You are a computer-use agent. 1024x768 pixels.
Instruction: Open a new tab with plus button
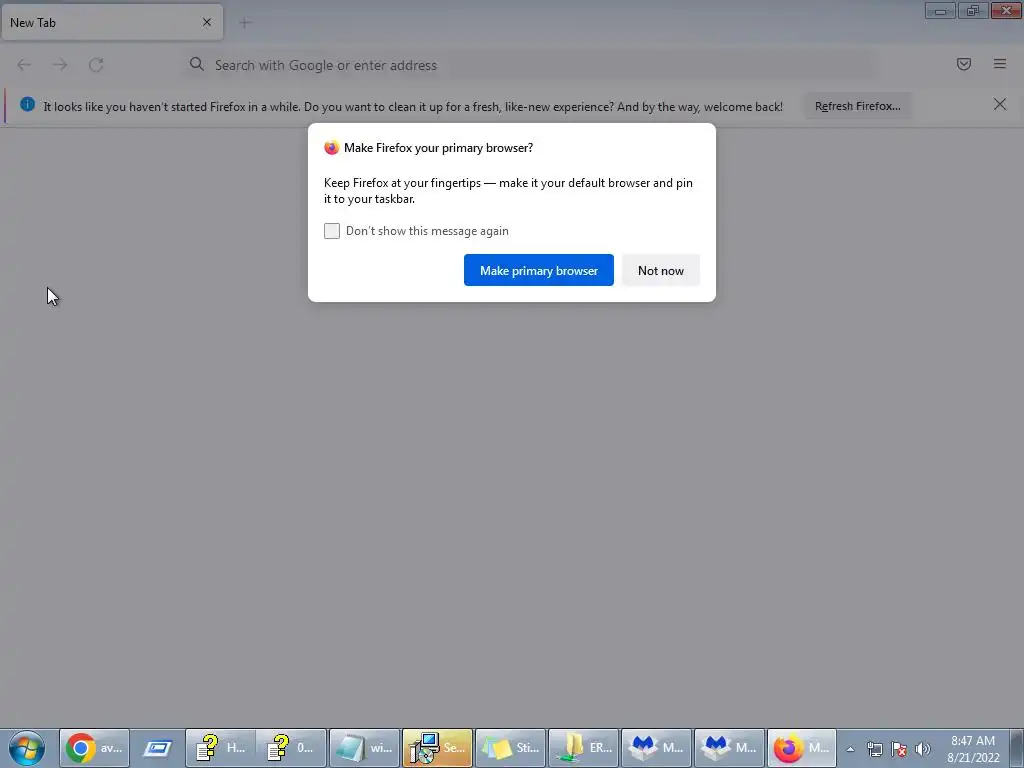245,23
